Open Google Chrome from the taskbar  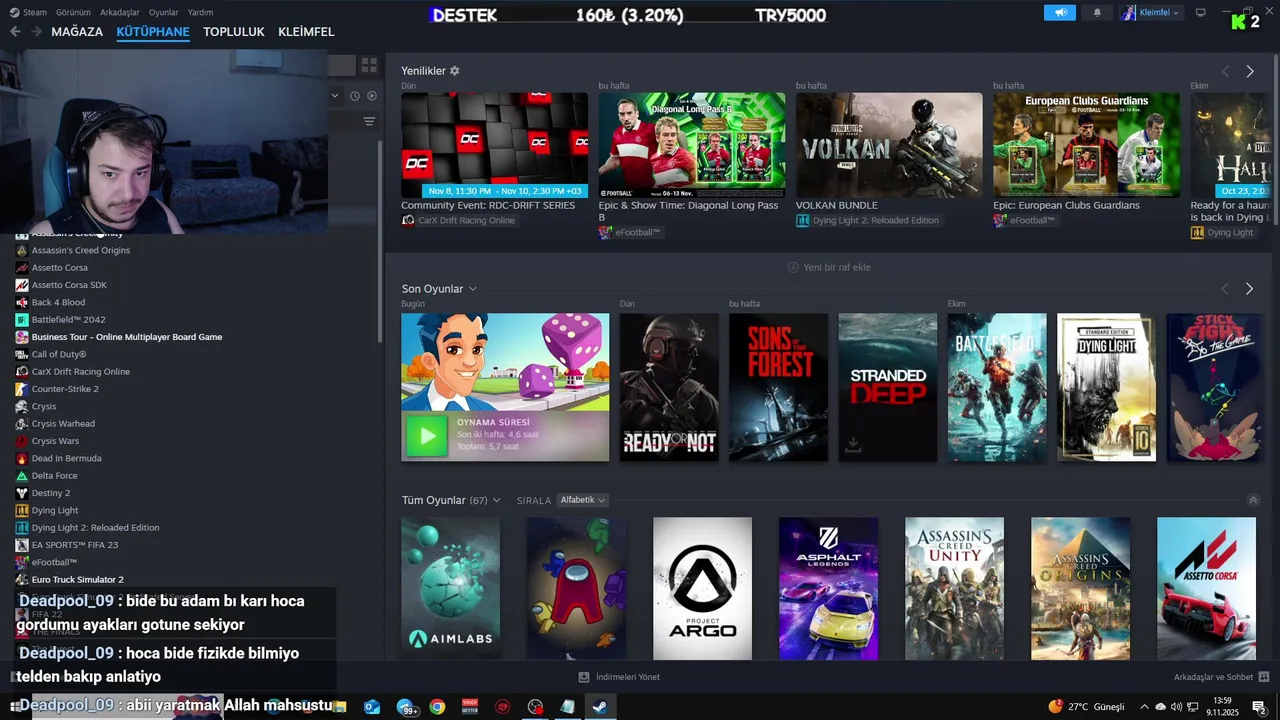(437, 707)
